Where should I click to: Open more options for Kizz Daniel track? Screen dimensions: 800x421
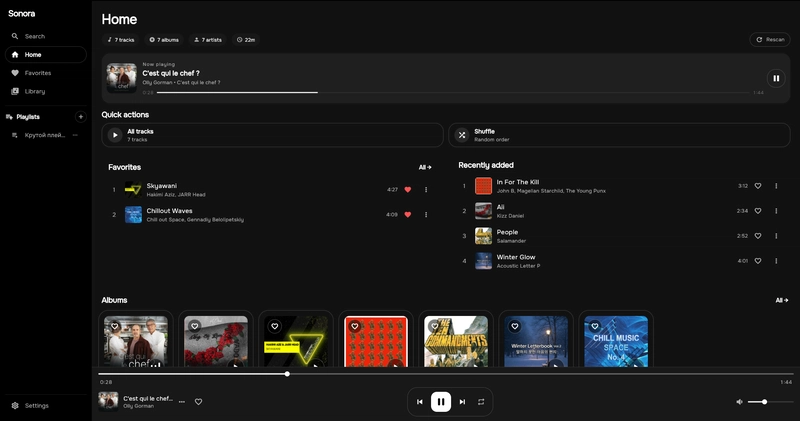pos(777,211)
